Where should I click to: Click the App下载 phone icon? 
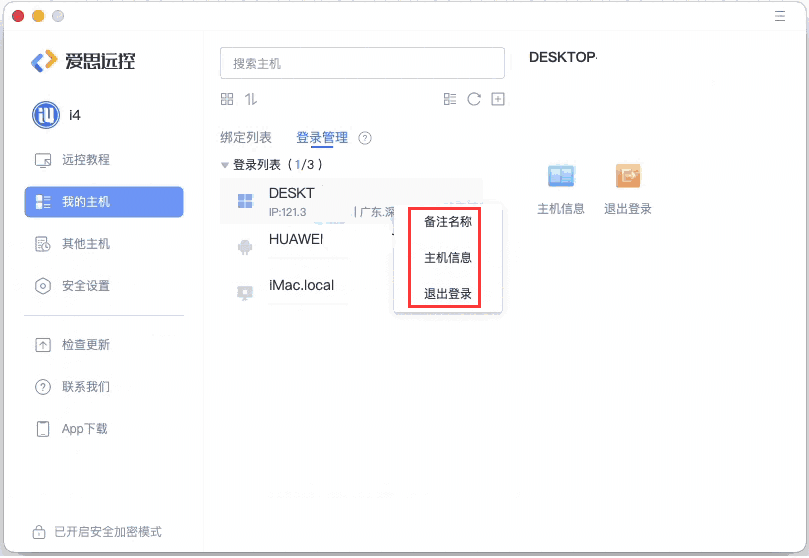point(43,429)
